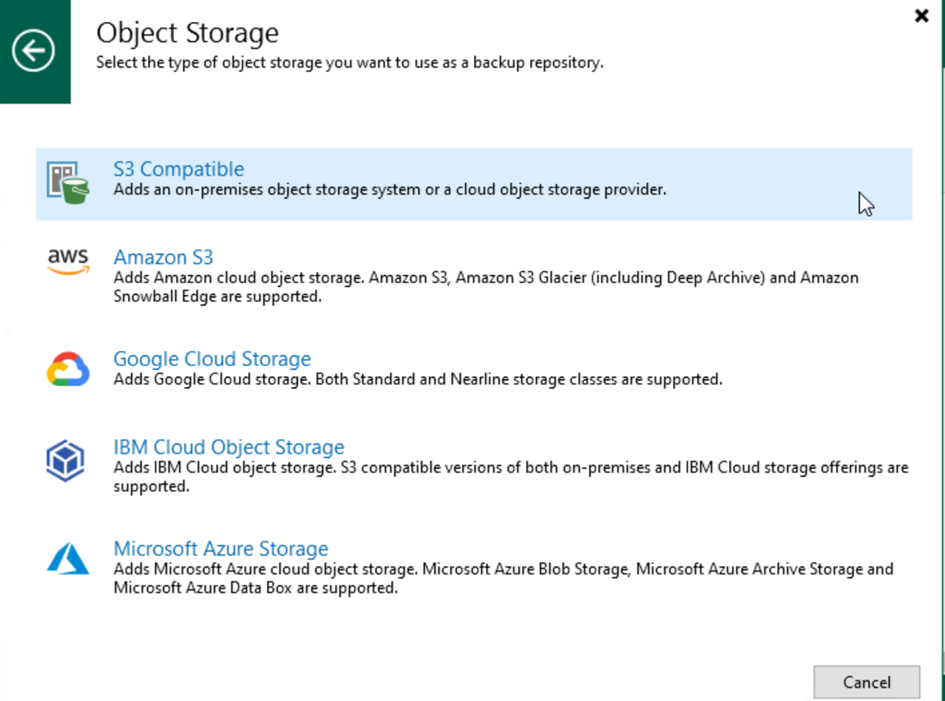
Task: Click the Microsoft Azure triangle logo
Action: point(68,559)
